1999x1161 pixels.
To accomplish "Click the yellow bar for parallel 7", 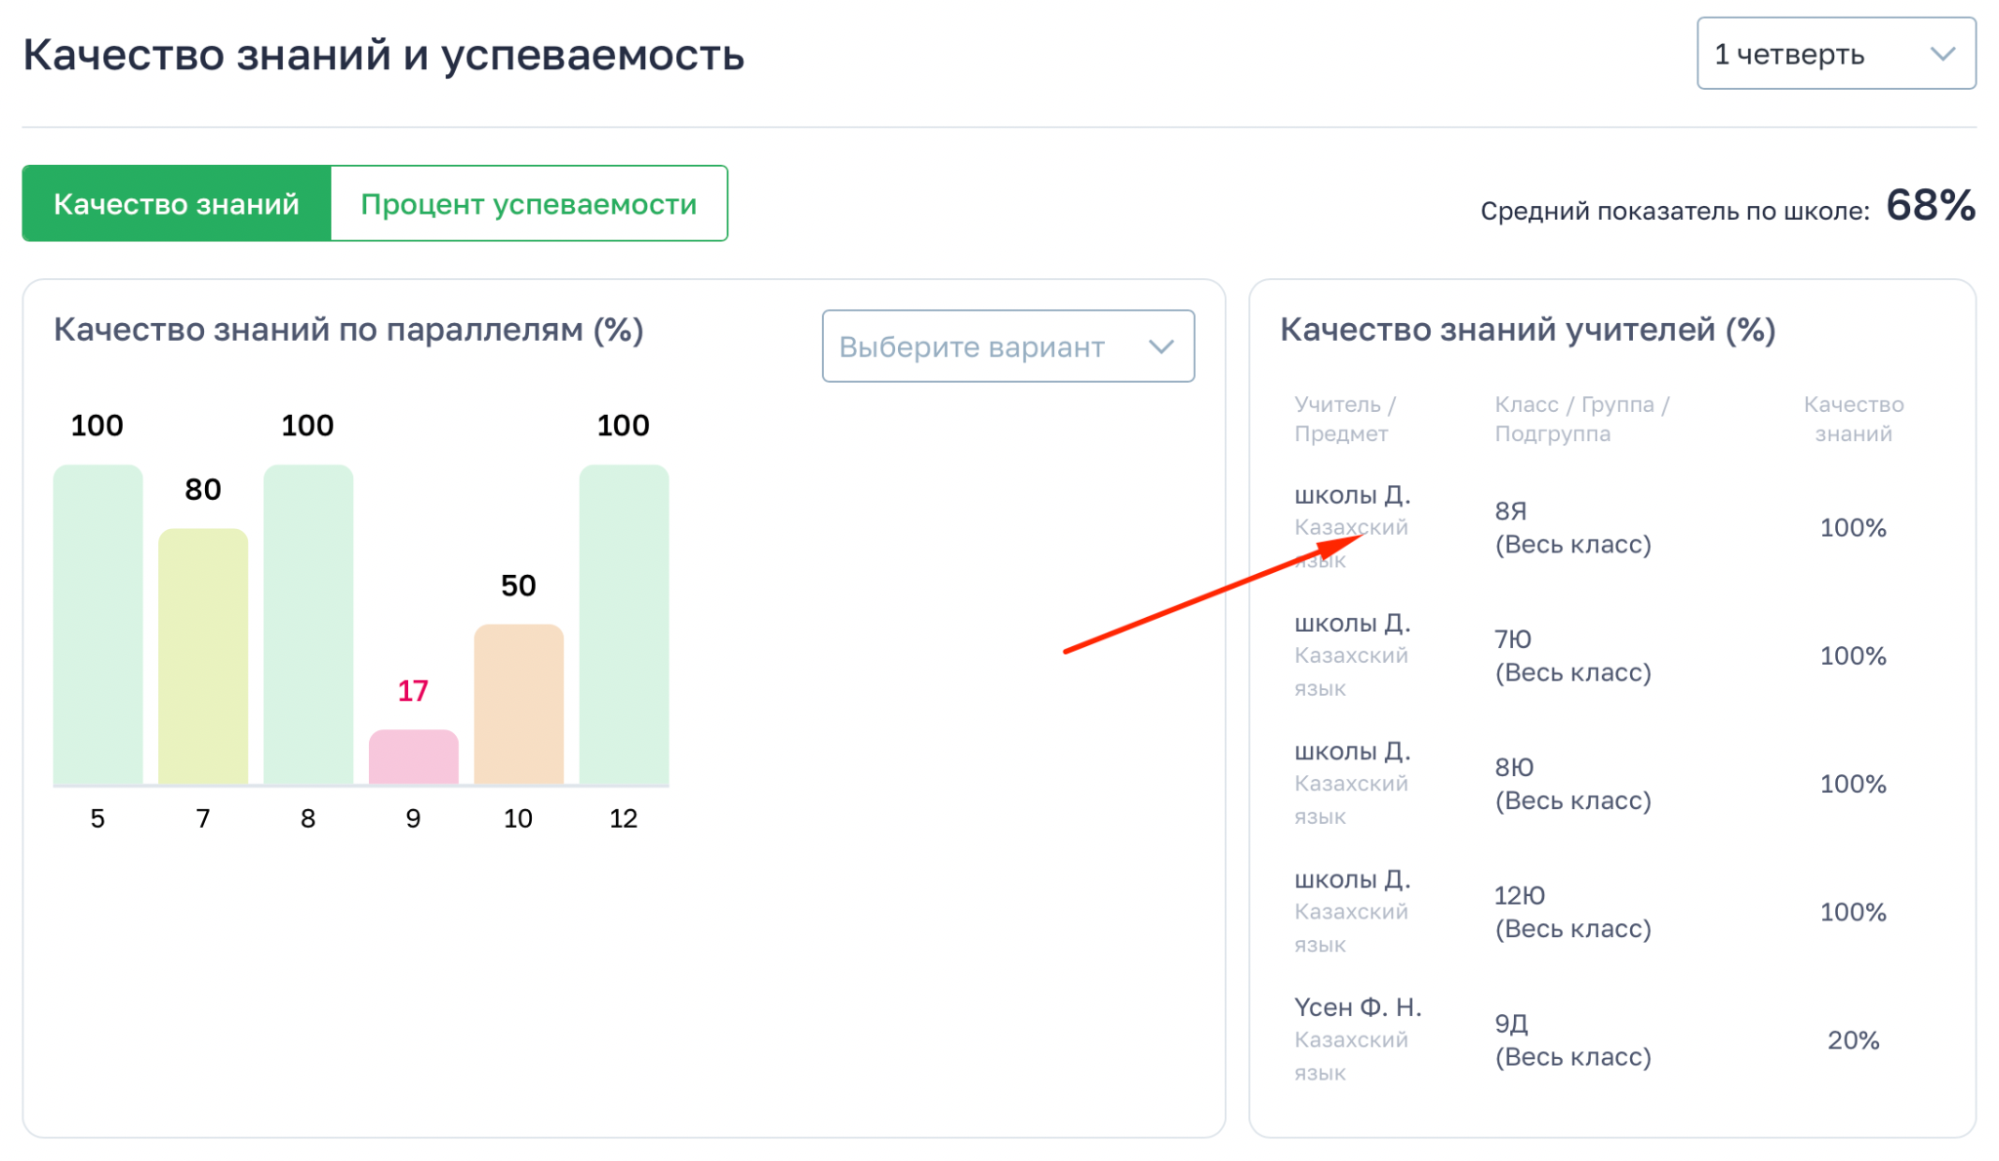I will (203, 657).
